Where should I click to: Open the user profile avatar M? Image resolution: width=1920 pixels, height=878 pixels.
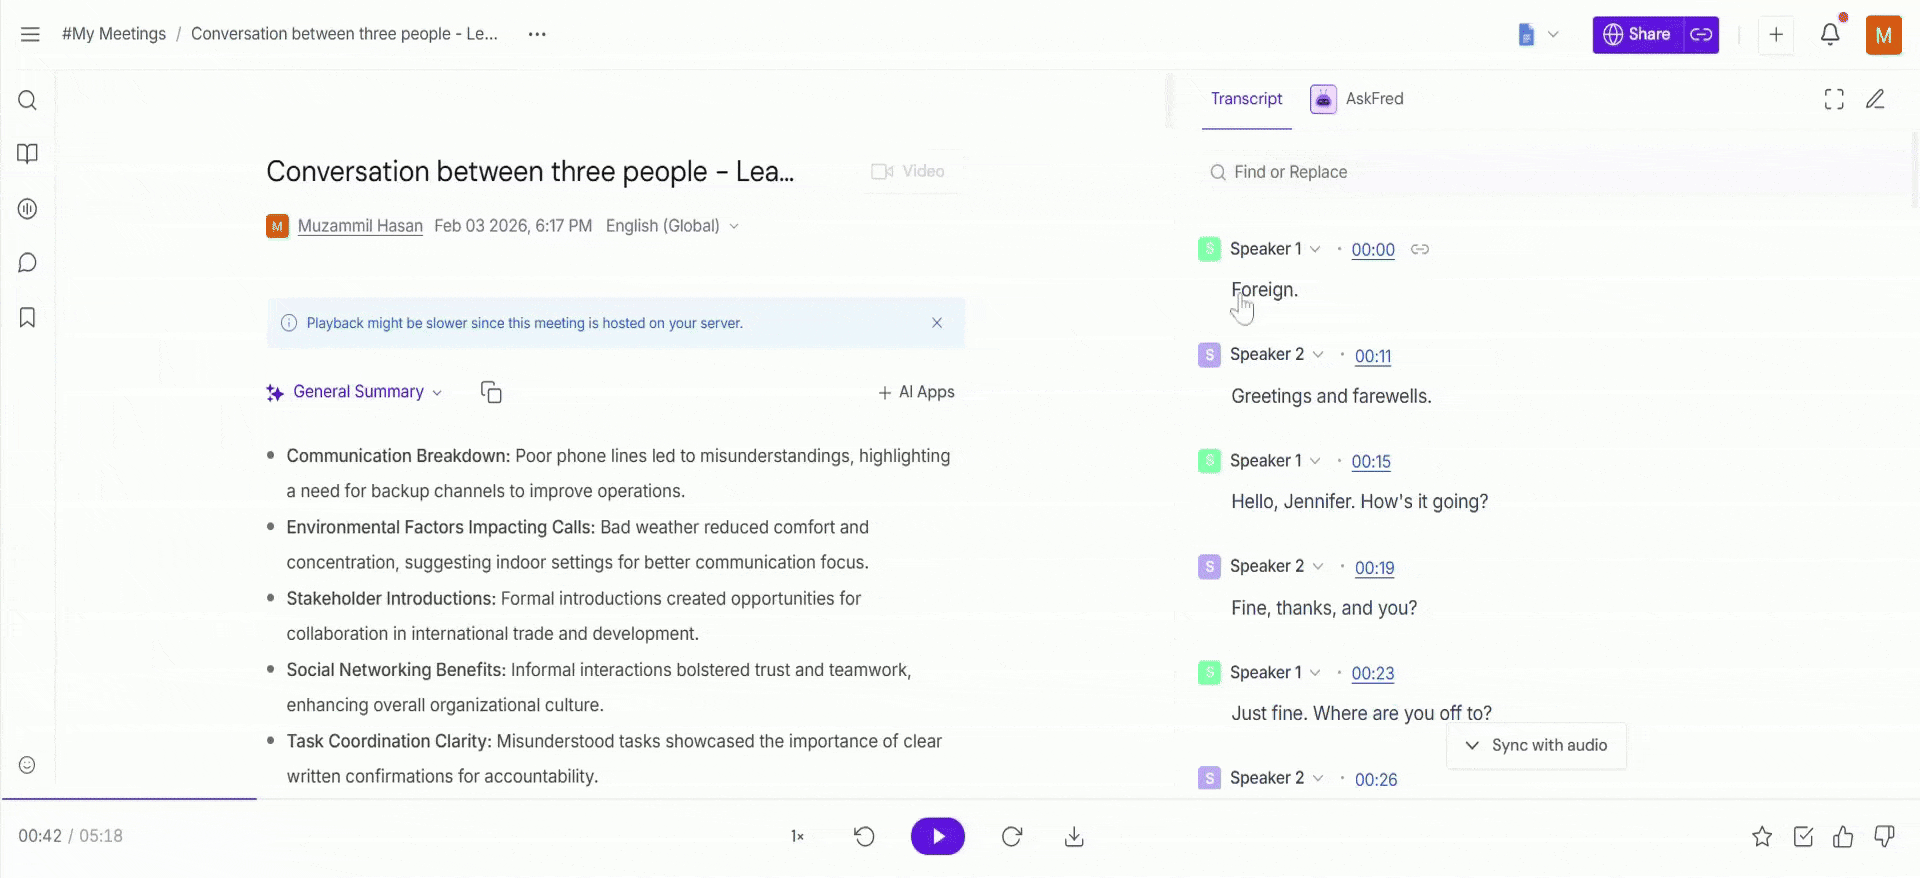(x=1884, y=35)
